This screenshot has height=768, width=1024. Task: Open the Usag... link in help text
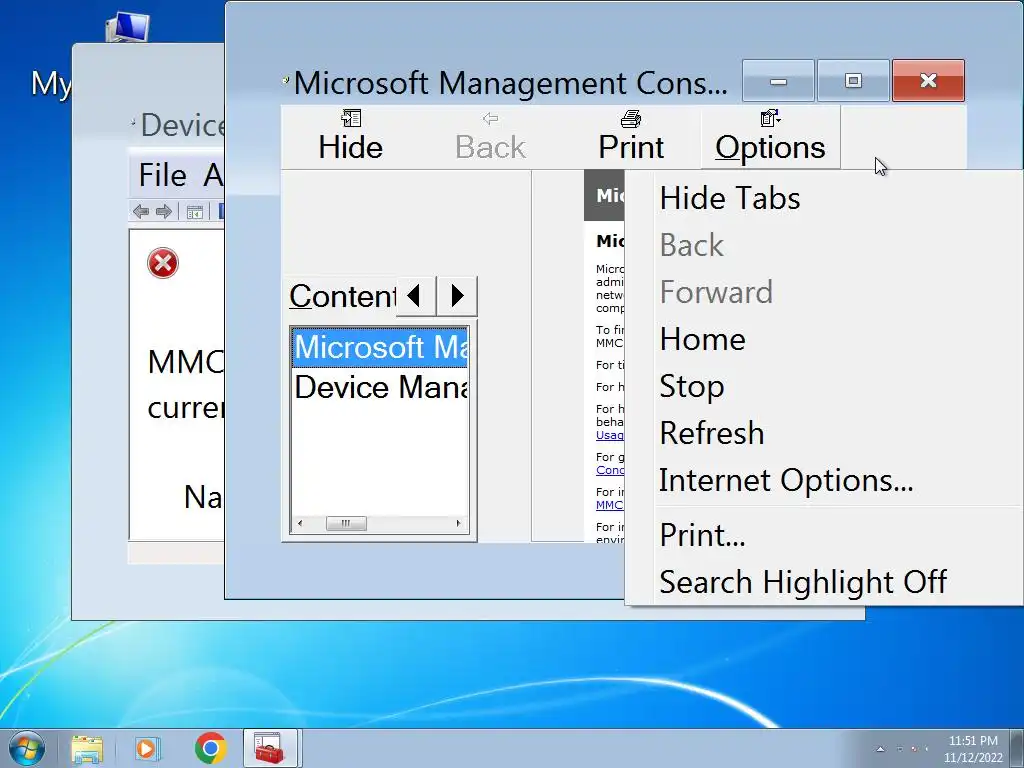point(610,435)
